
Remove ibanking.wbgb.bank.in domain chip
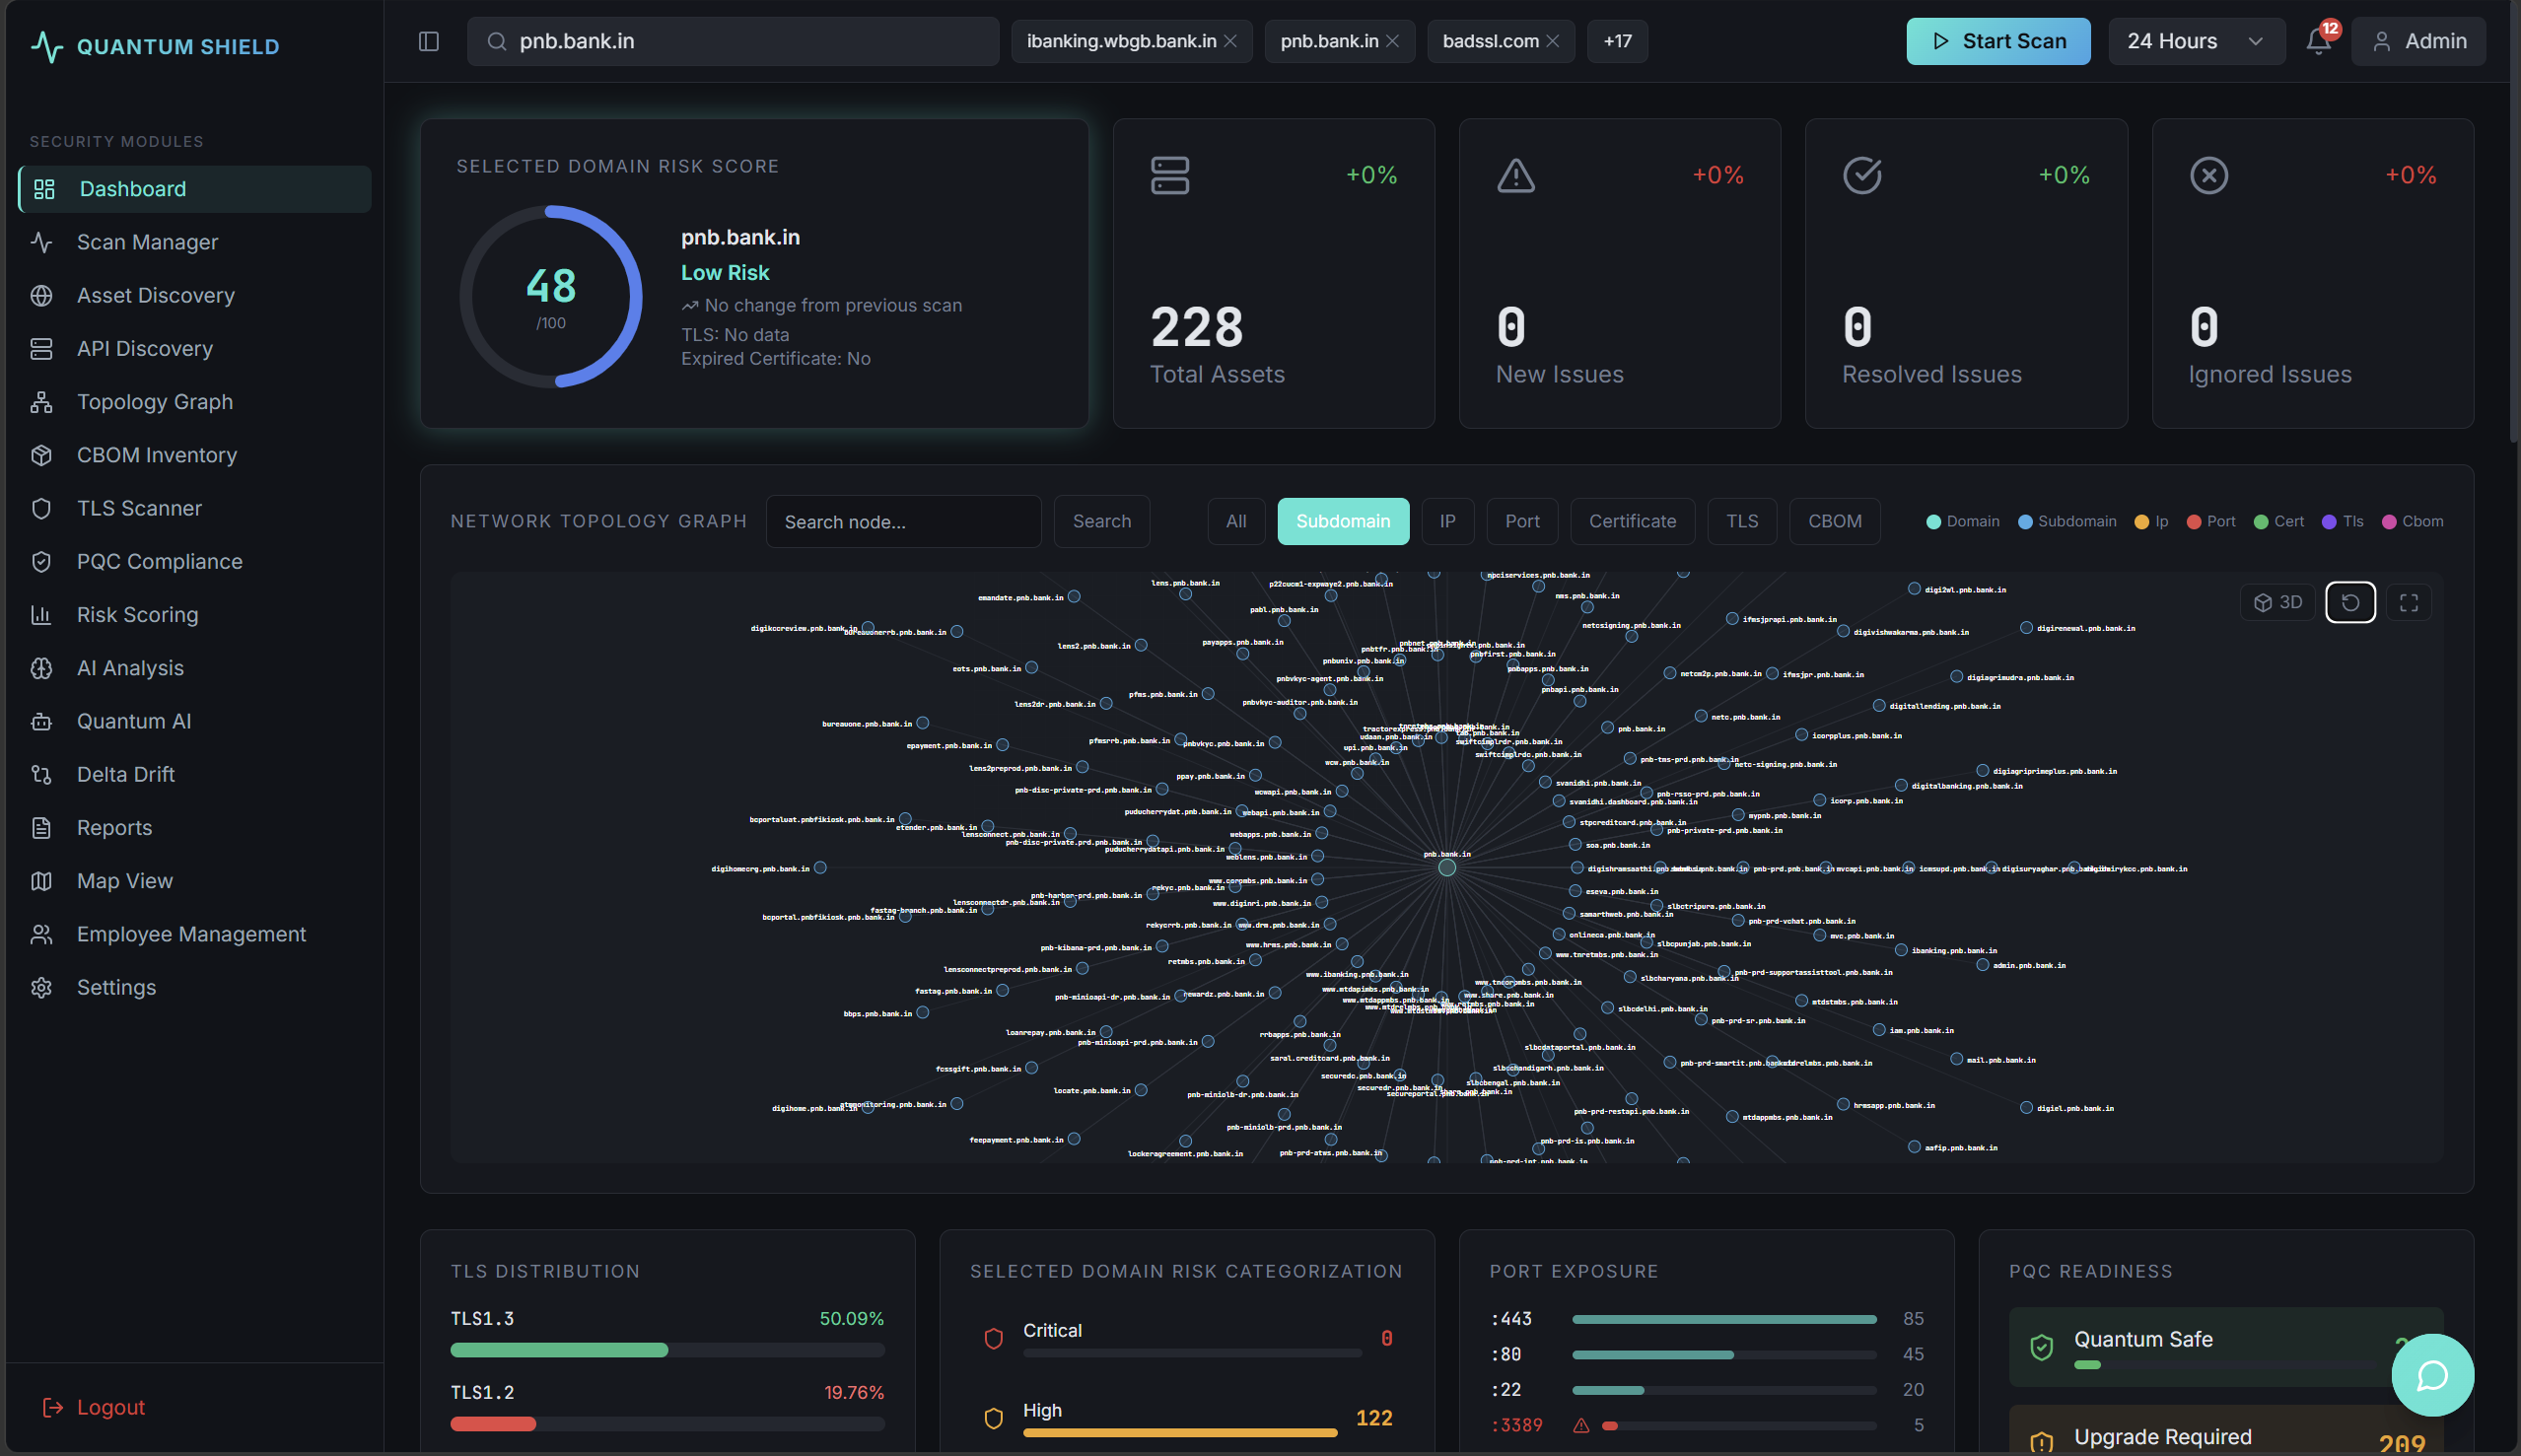1230,41
